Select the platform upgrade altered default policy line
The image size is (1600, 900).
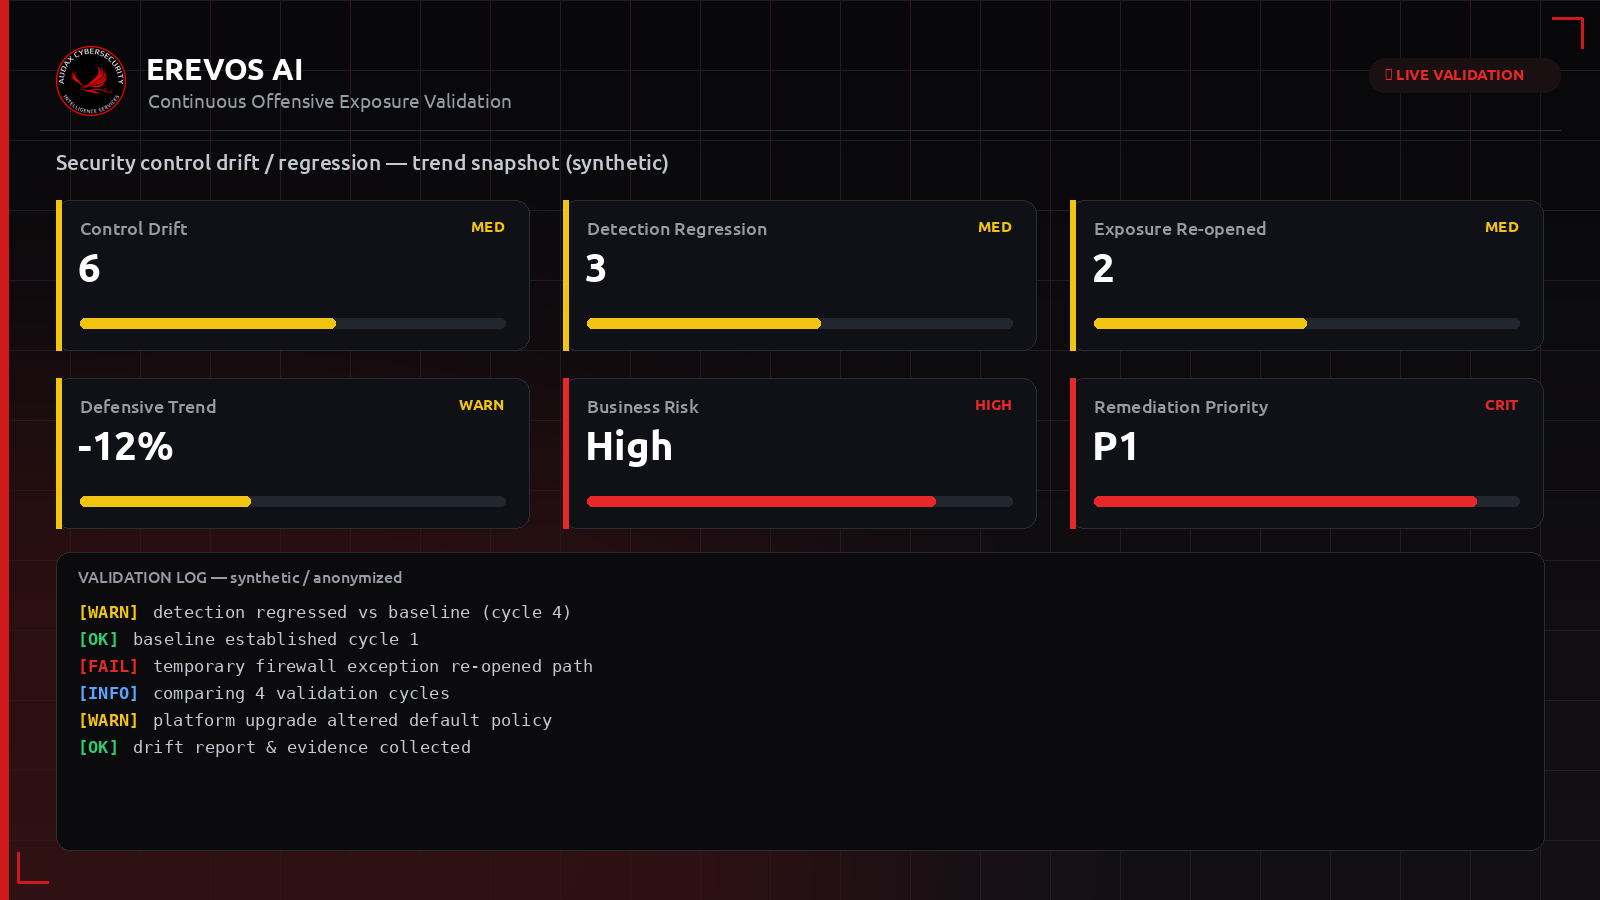tap(315, 720)
